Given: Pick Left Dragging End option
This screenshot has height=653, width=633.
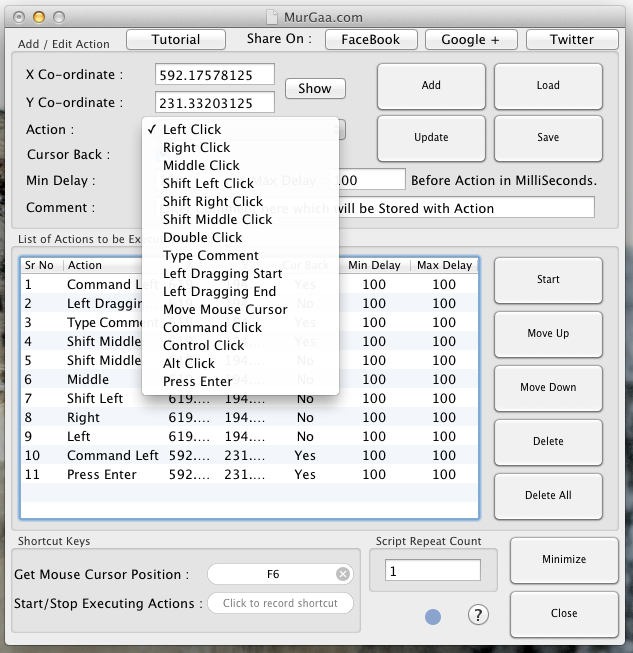Looking at the screenshot, I should point(240,292).
